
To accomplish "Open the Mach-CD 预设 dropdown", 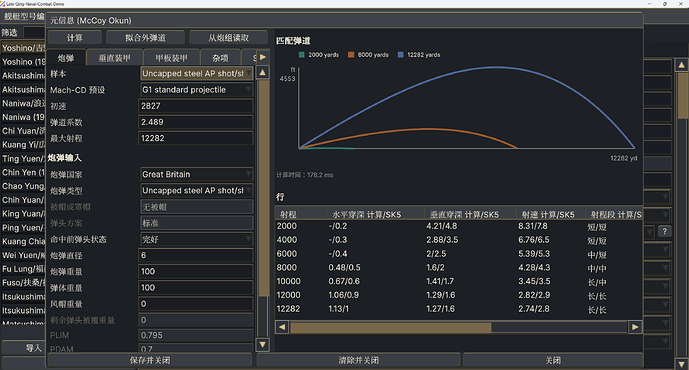I will [196, 90].
